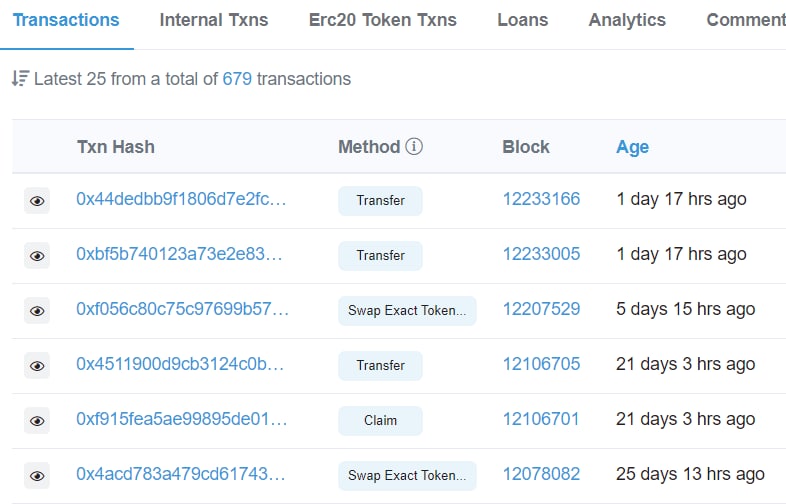Preview transaction 0xf056c80c75c97699b57 via eye icon
Screen dimensions: 786x504
click(x=37, y=311)
